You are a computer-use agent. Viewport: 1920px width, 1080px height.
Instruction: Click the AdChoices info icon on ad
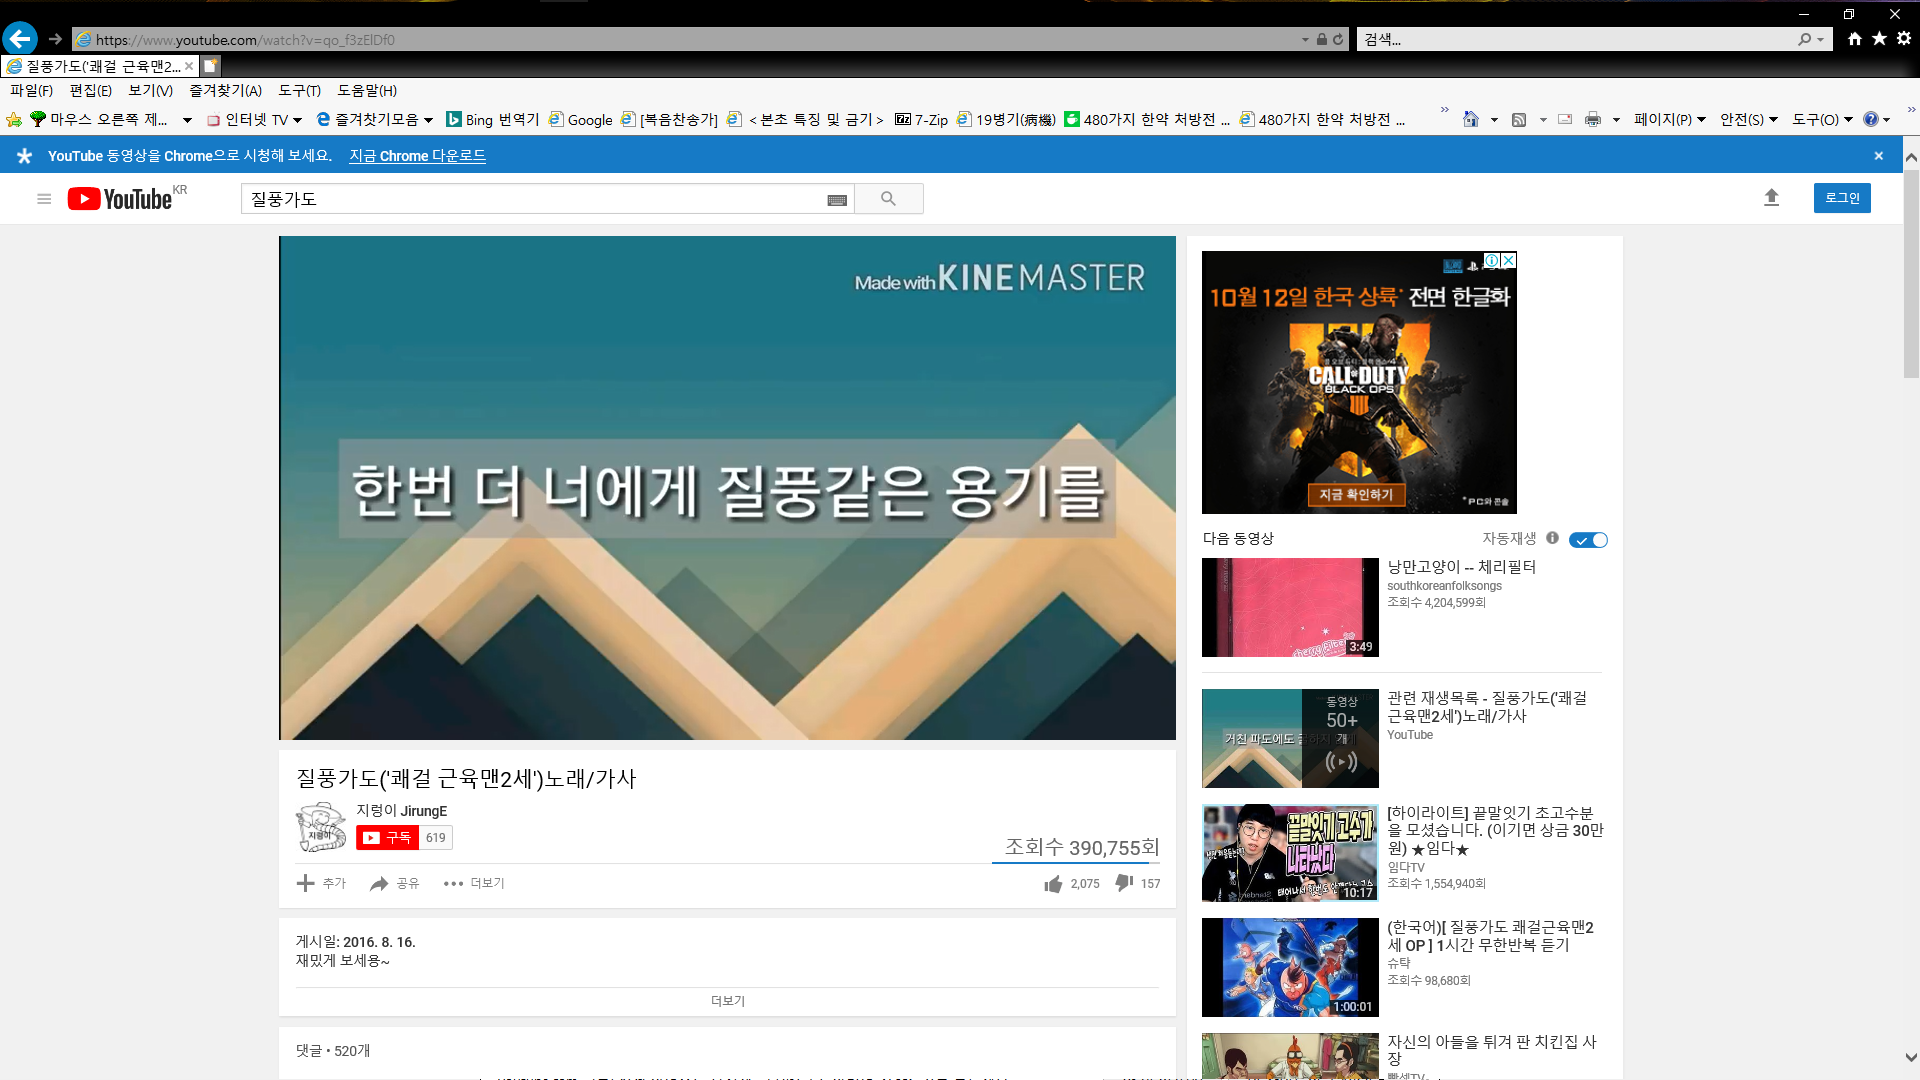pyautogui.click(x=1492, y=261)
